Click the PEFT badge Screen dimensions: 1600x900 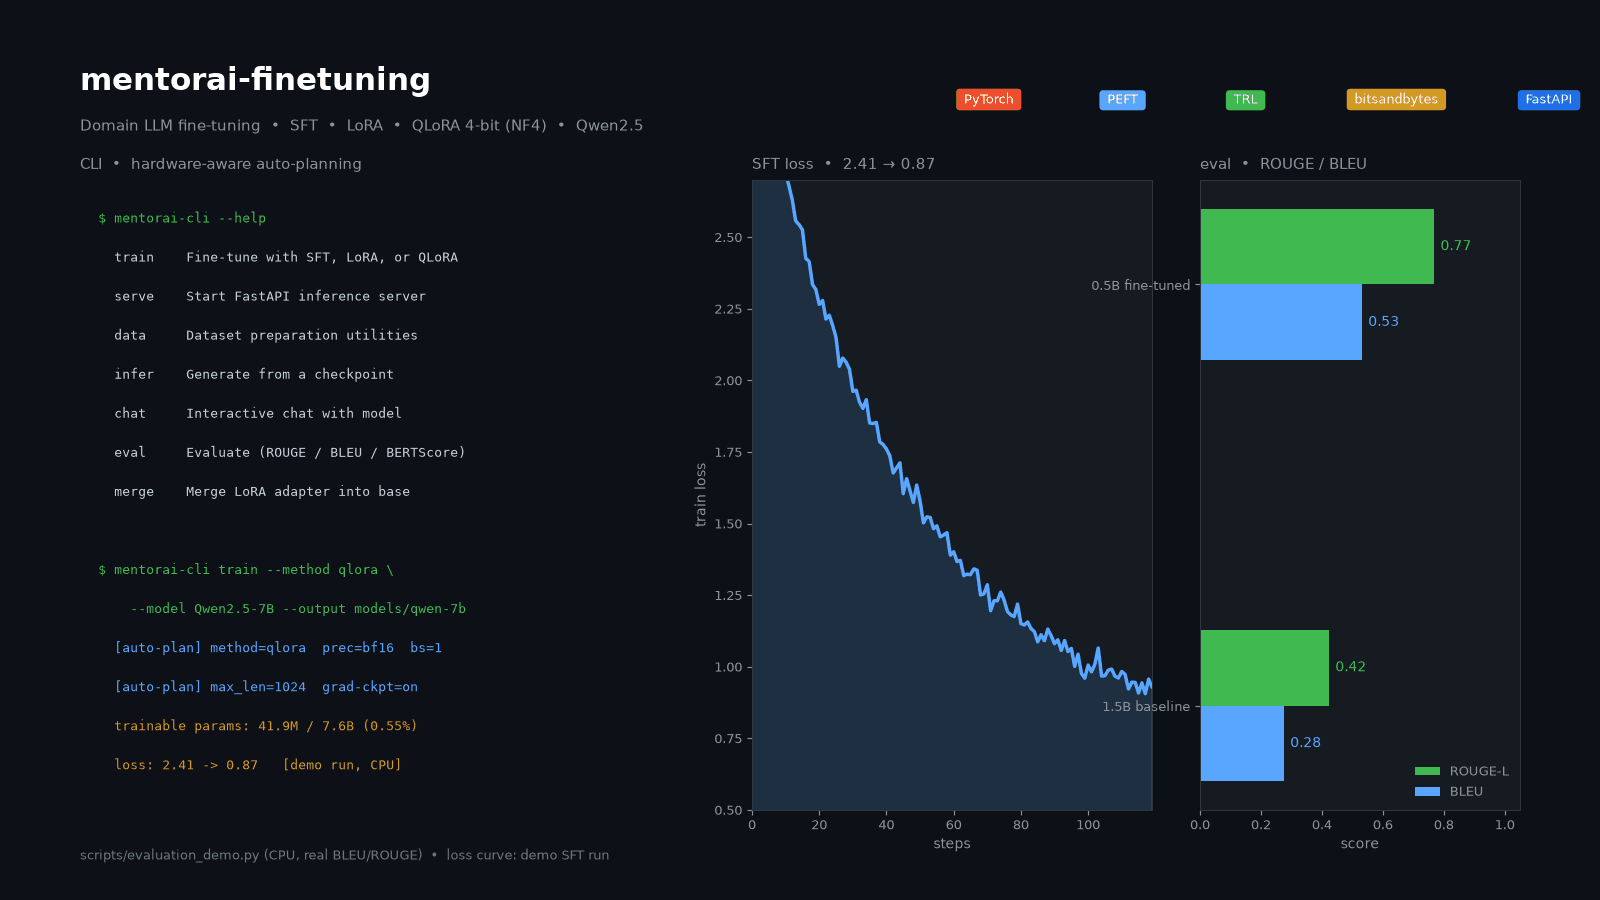(x=1122, y=100)
